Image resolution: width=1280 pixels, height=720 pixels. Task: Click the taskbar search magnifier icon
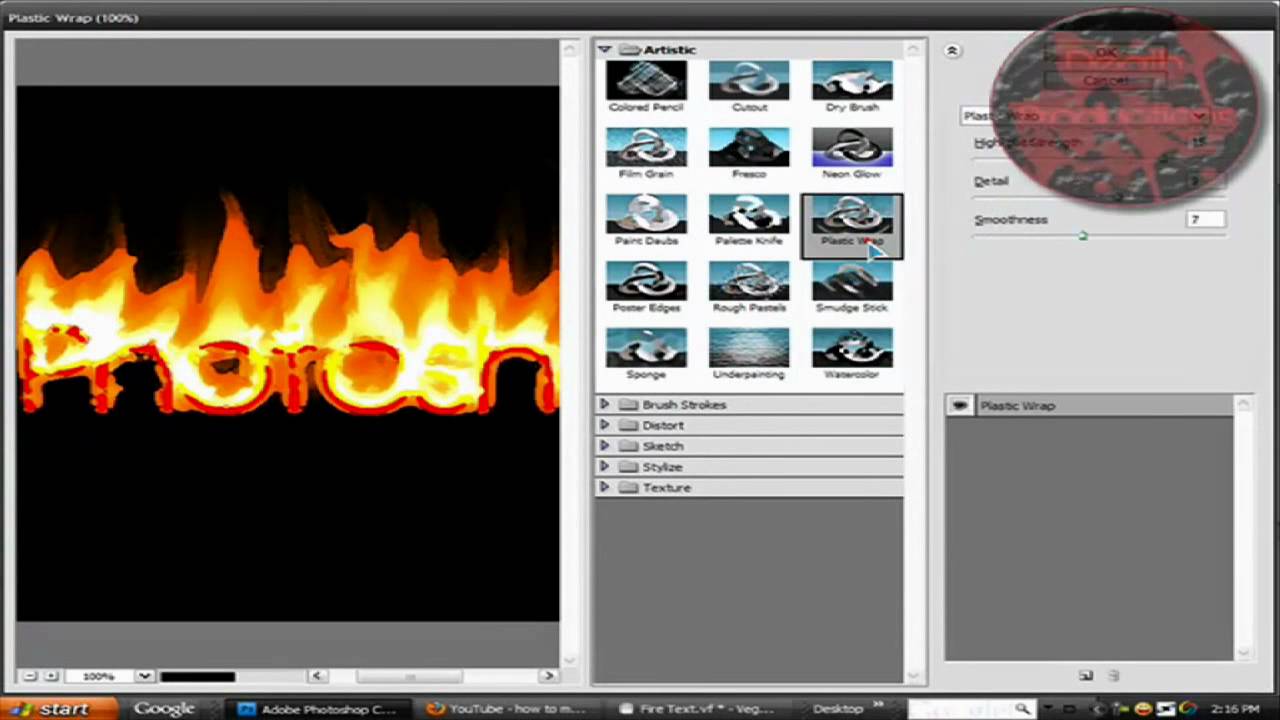[x=1022, y=709]
